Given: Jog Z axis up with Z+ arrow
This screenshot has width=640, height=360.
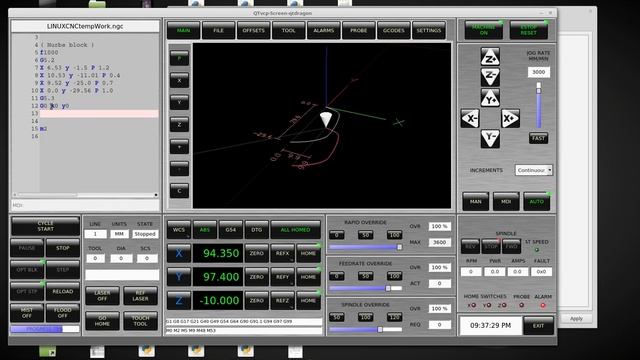Looking at the screenshot, I should pos(490,57).
